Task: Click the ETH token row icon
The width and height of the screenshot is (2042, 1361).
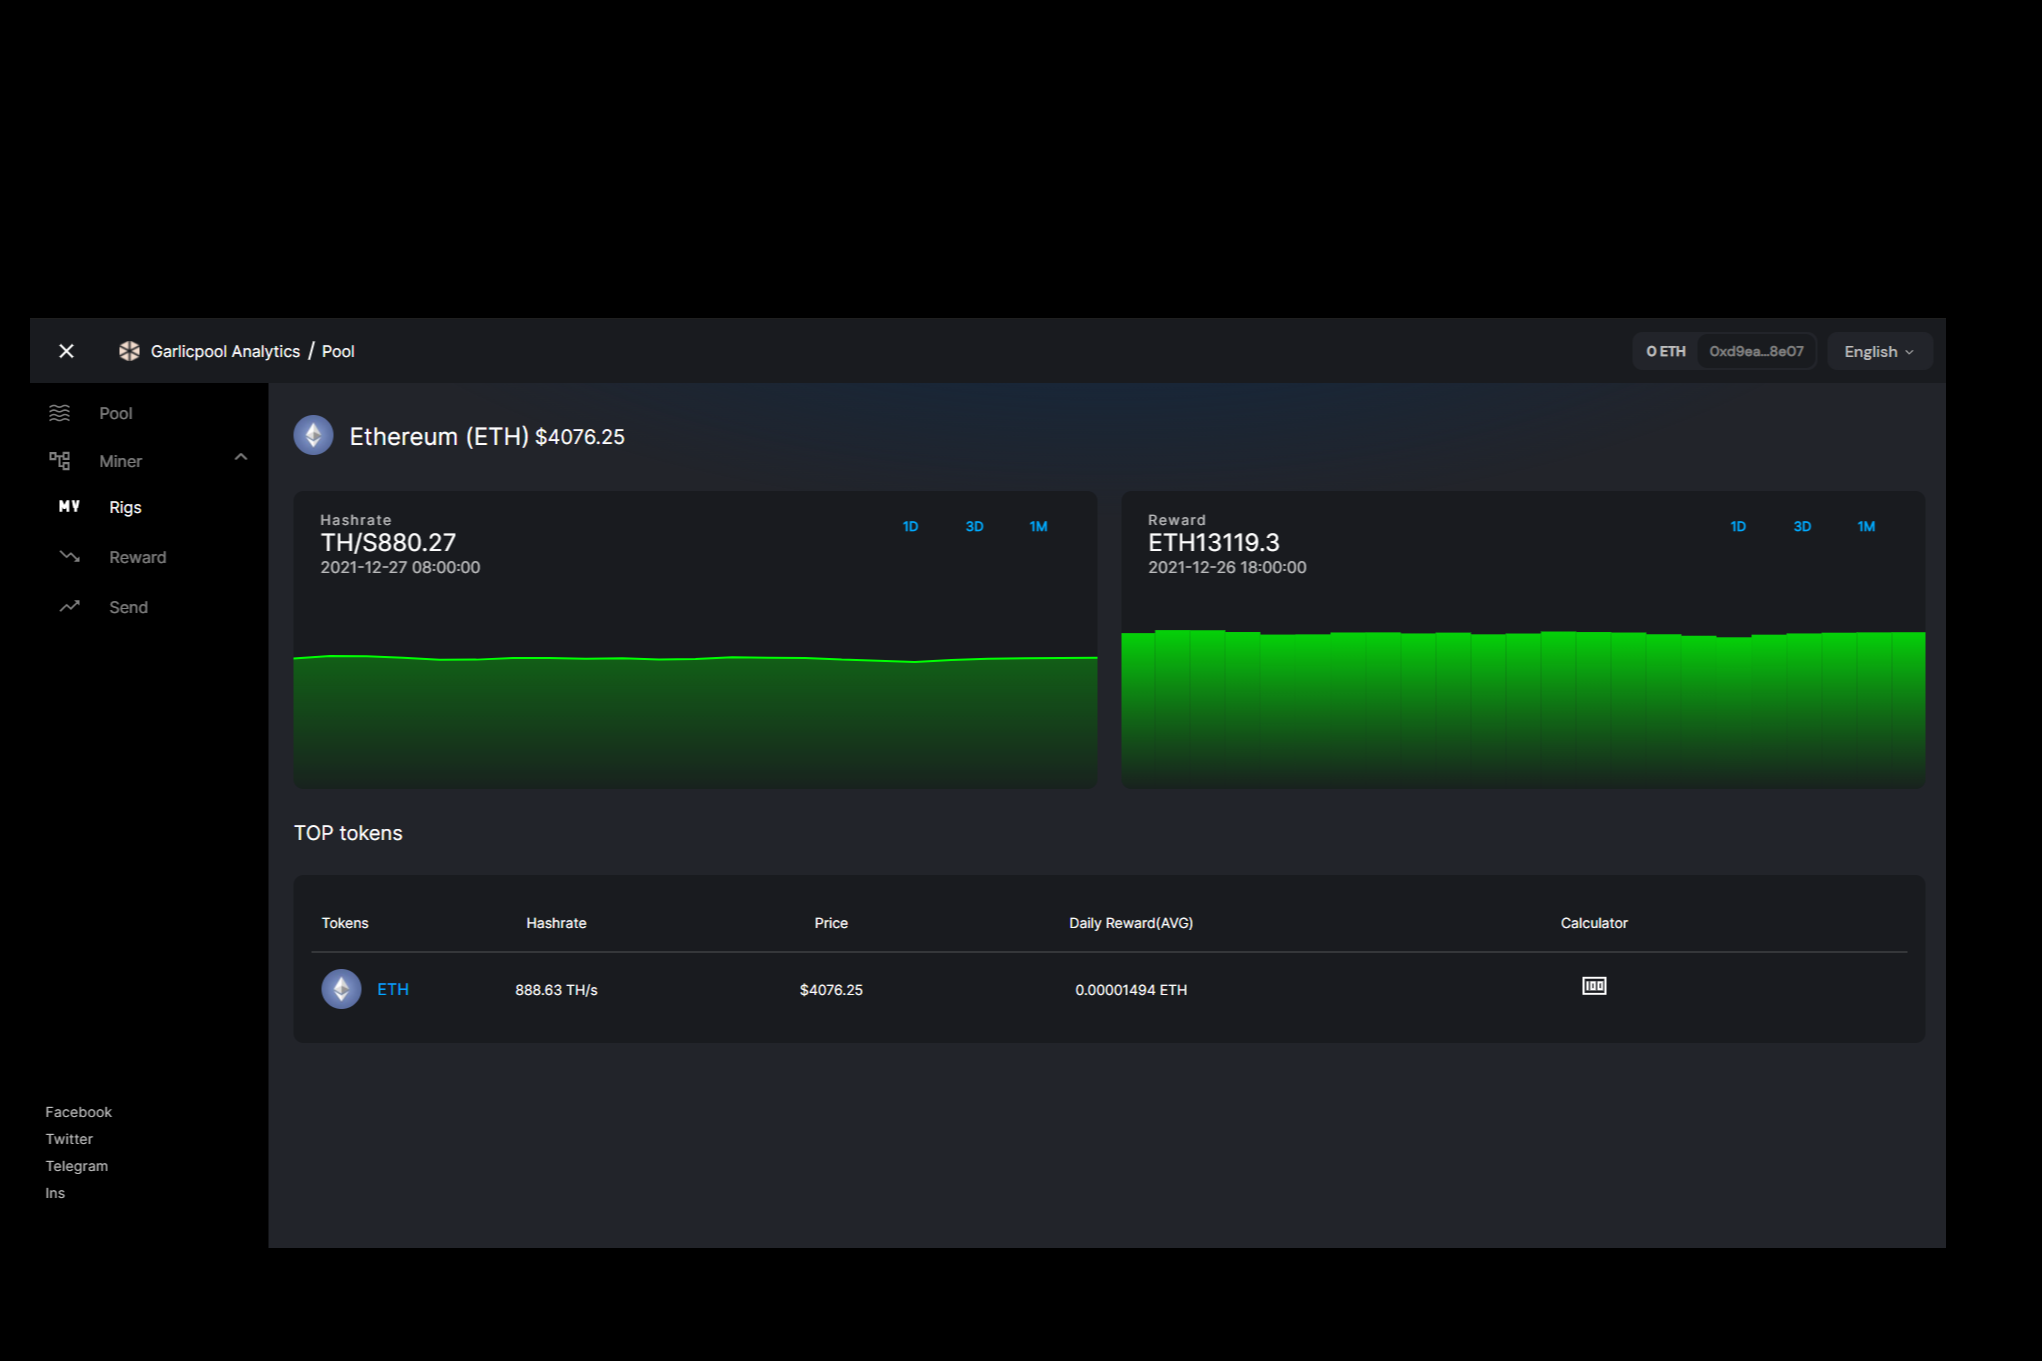Action: [341, 989]
